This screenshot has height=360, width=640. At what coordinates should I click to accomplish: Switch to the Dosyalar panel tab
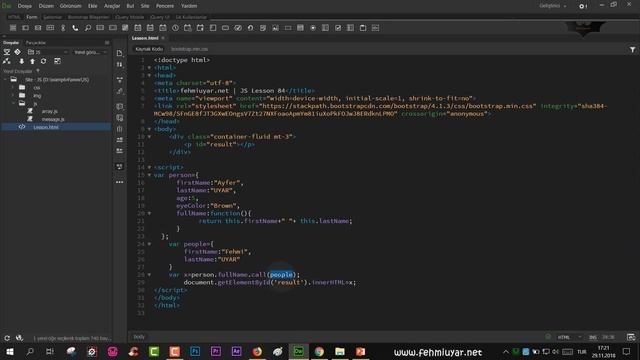(11, 42)
